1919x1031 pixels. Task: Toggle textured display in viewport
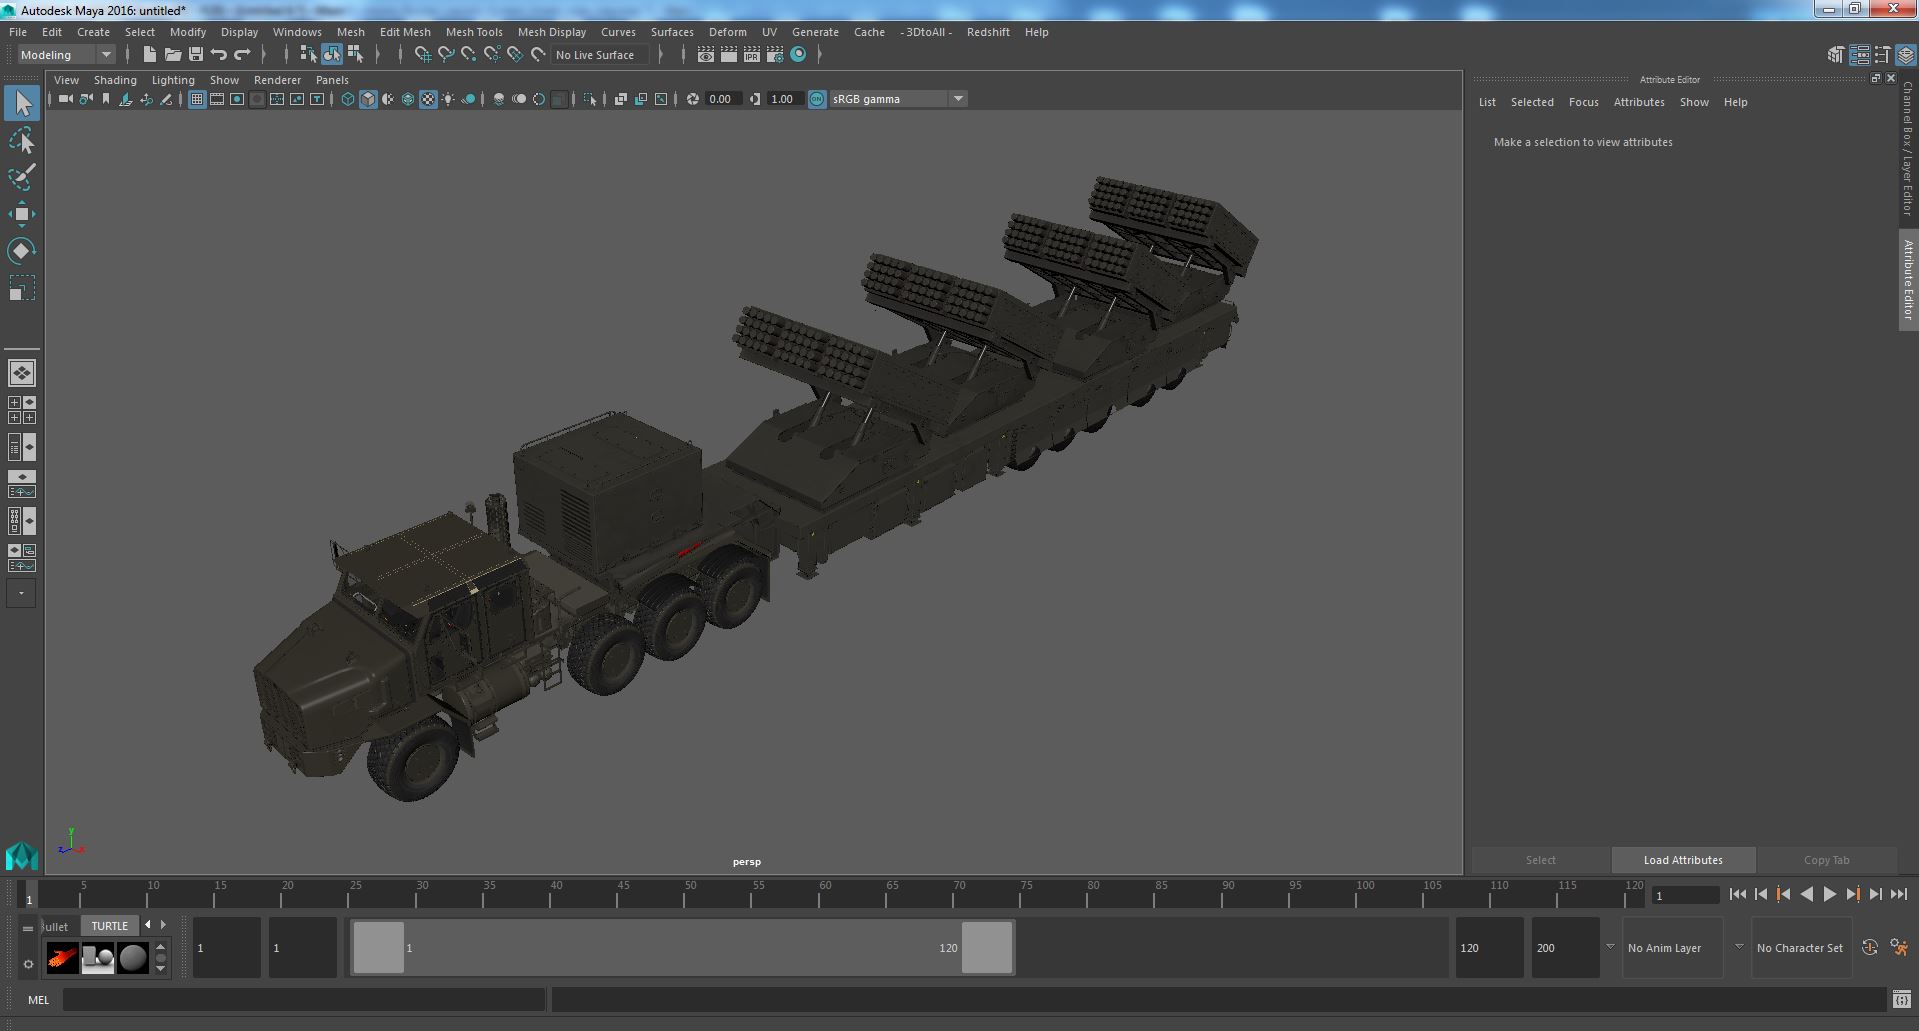[428, 99]
